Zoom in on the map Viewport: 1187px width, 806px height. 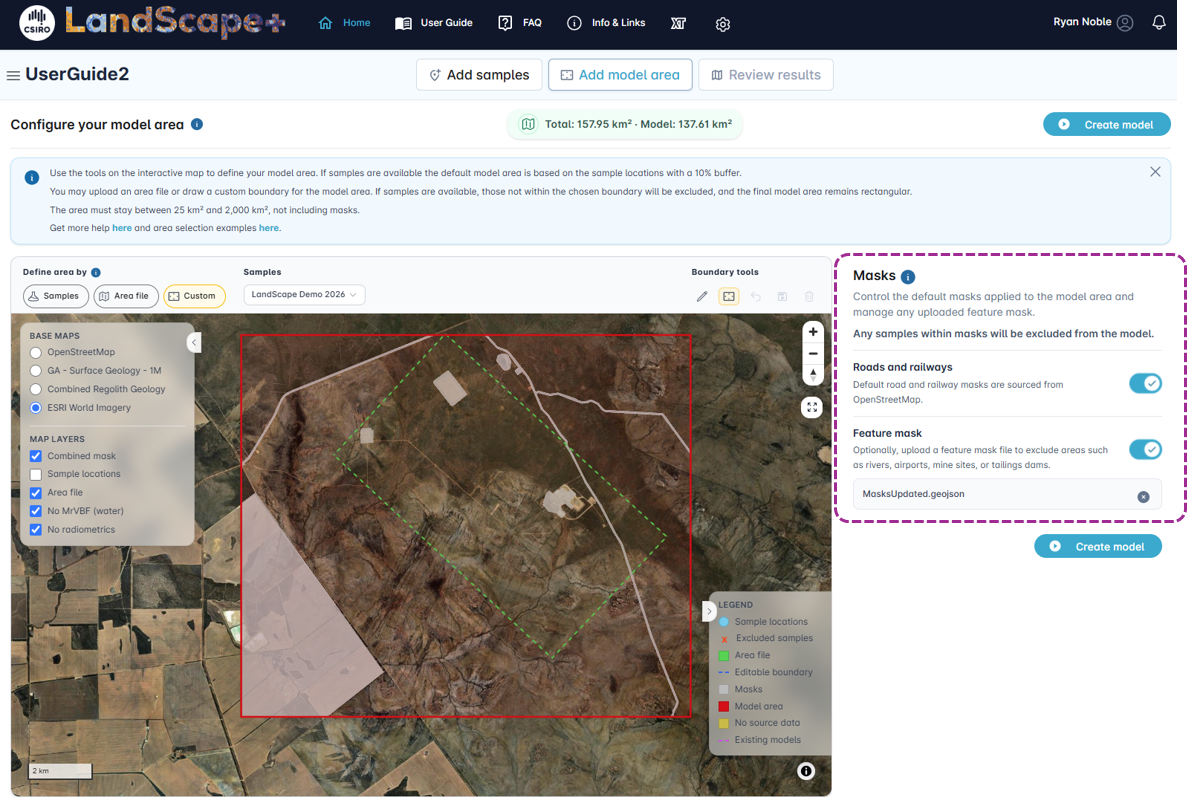(813, 332)
